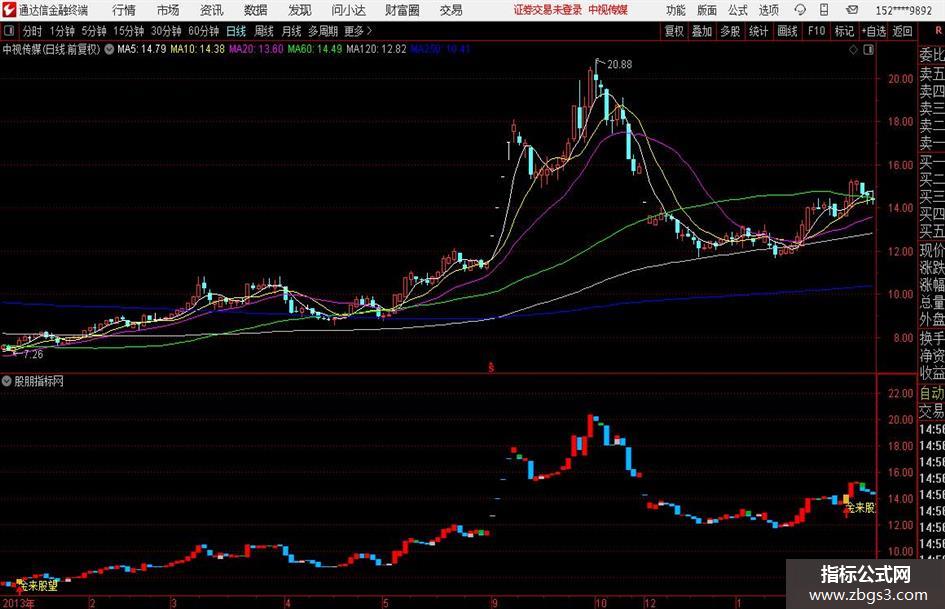Click the 2013年 date axis label

(18, 603)
